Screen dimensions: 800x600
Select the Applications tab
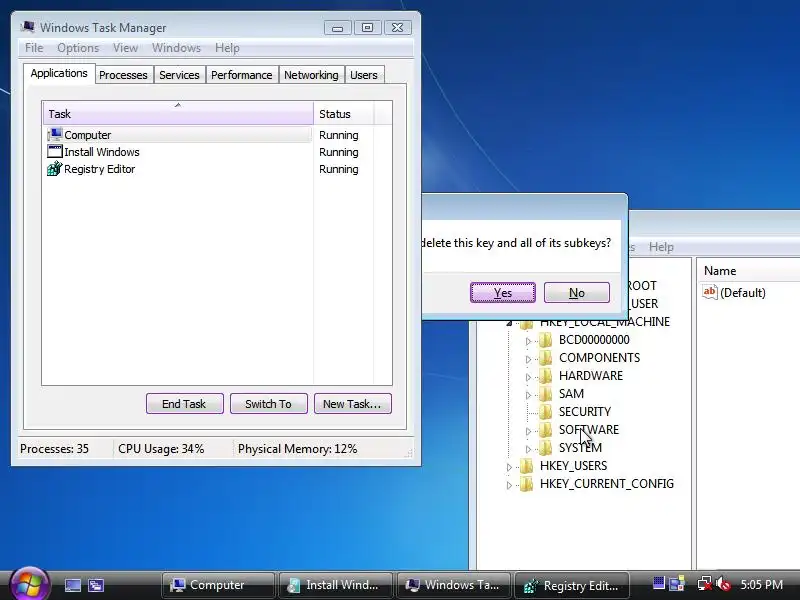(59, 73)
